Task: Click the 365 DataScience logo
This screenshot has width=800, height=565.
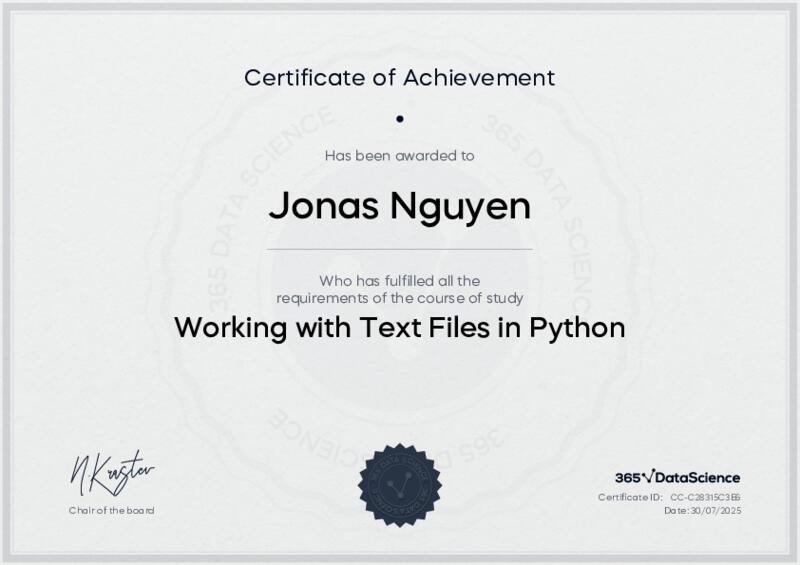Action: (677, 478)
